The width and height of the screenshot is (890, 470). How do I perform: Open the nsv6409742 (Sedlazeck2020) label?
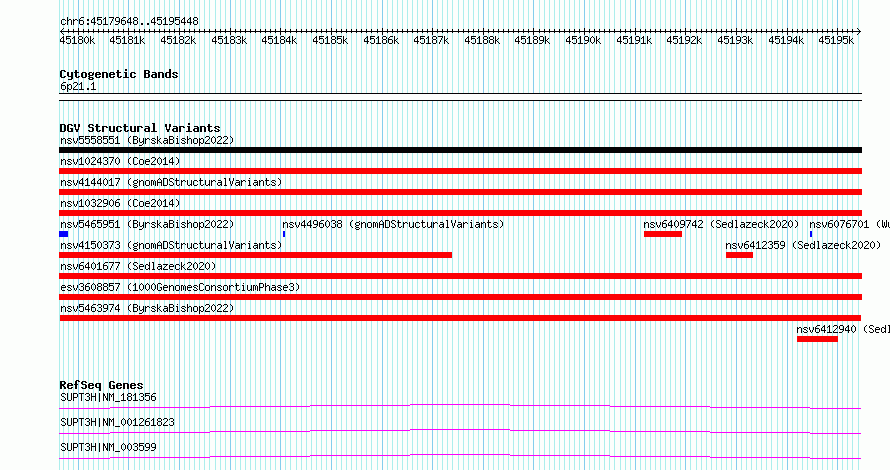tap(721, 224)
